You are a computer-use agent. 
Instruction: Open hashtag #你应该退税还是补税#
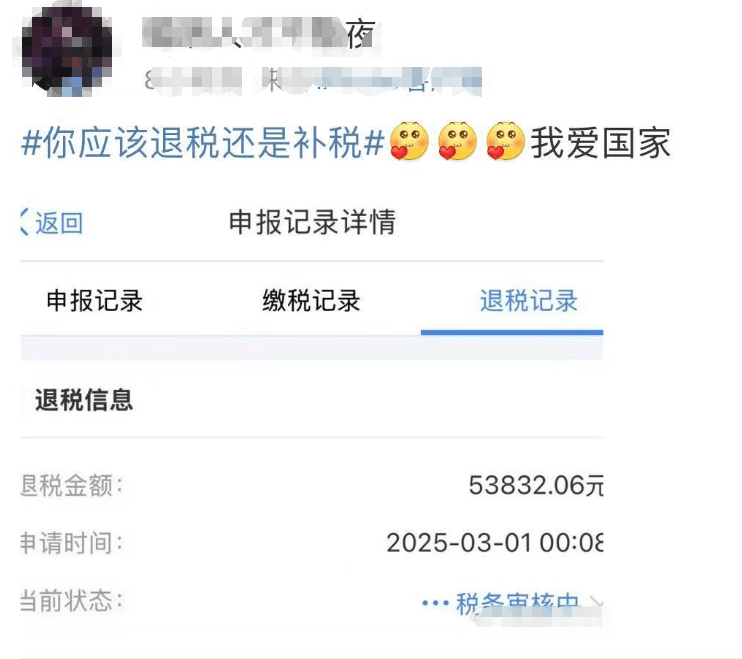(x=203, y=143)
